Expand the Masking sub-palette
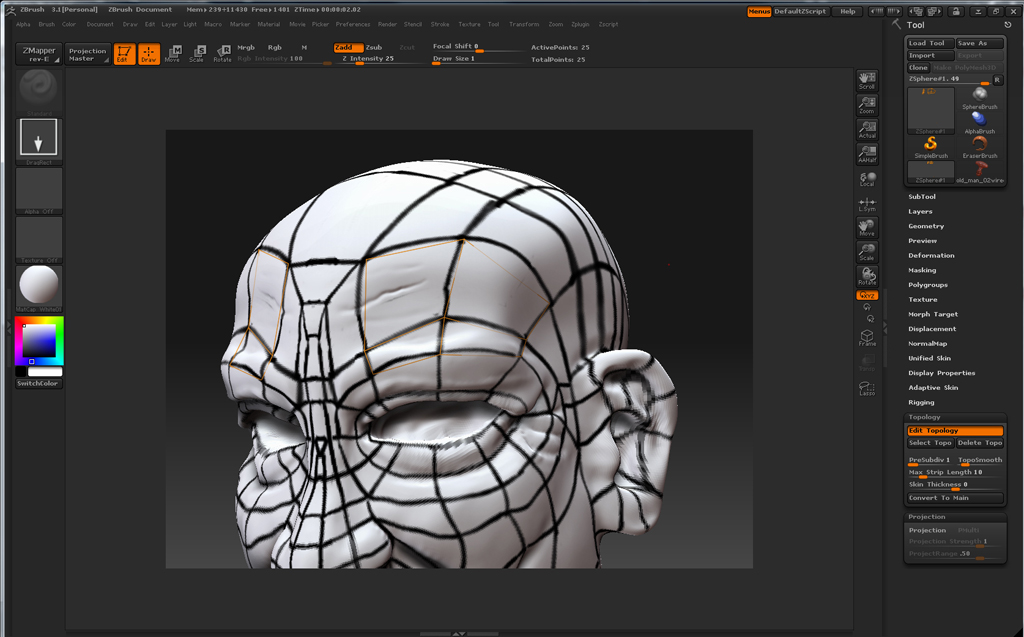This screenshot has height=637, width=1024. click(922, 270)
